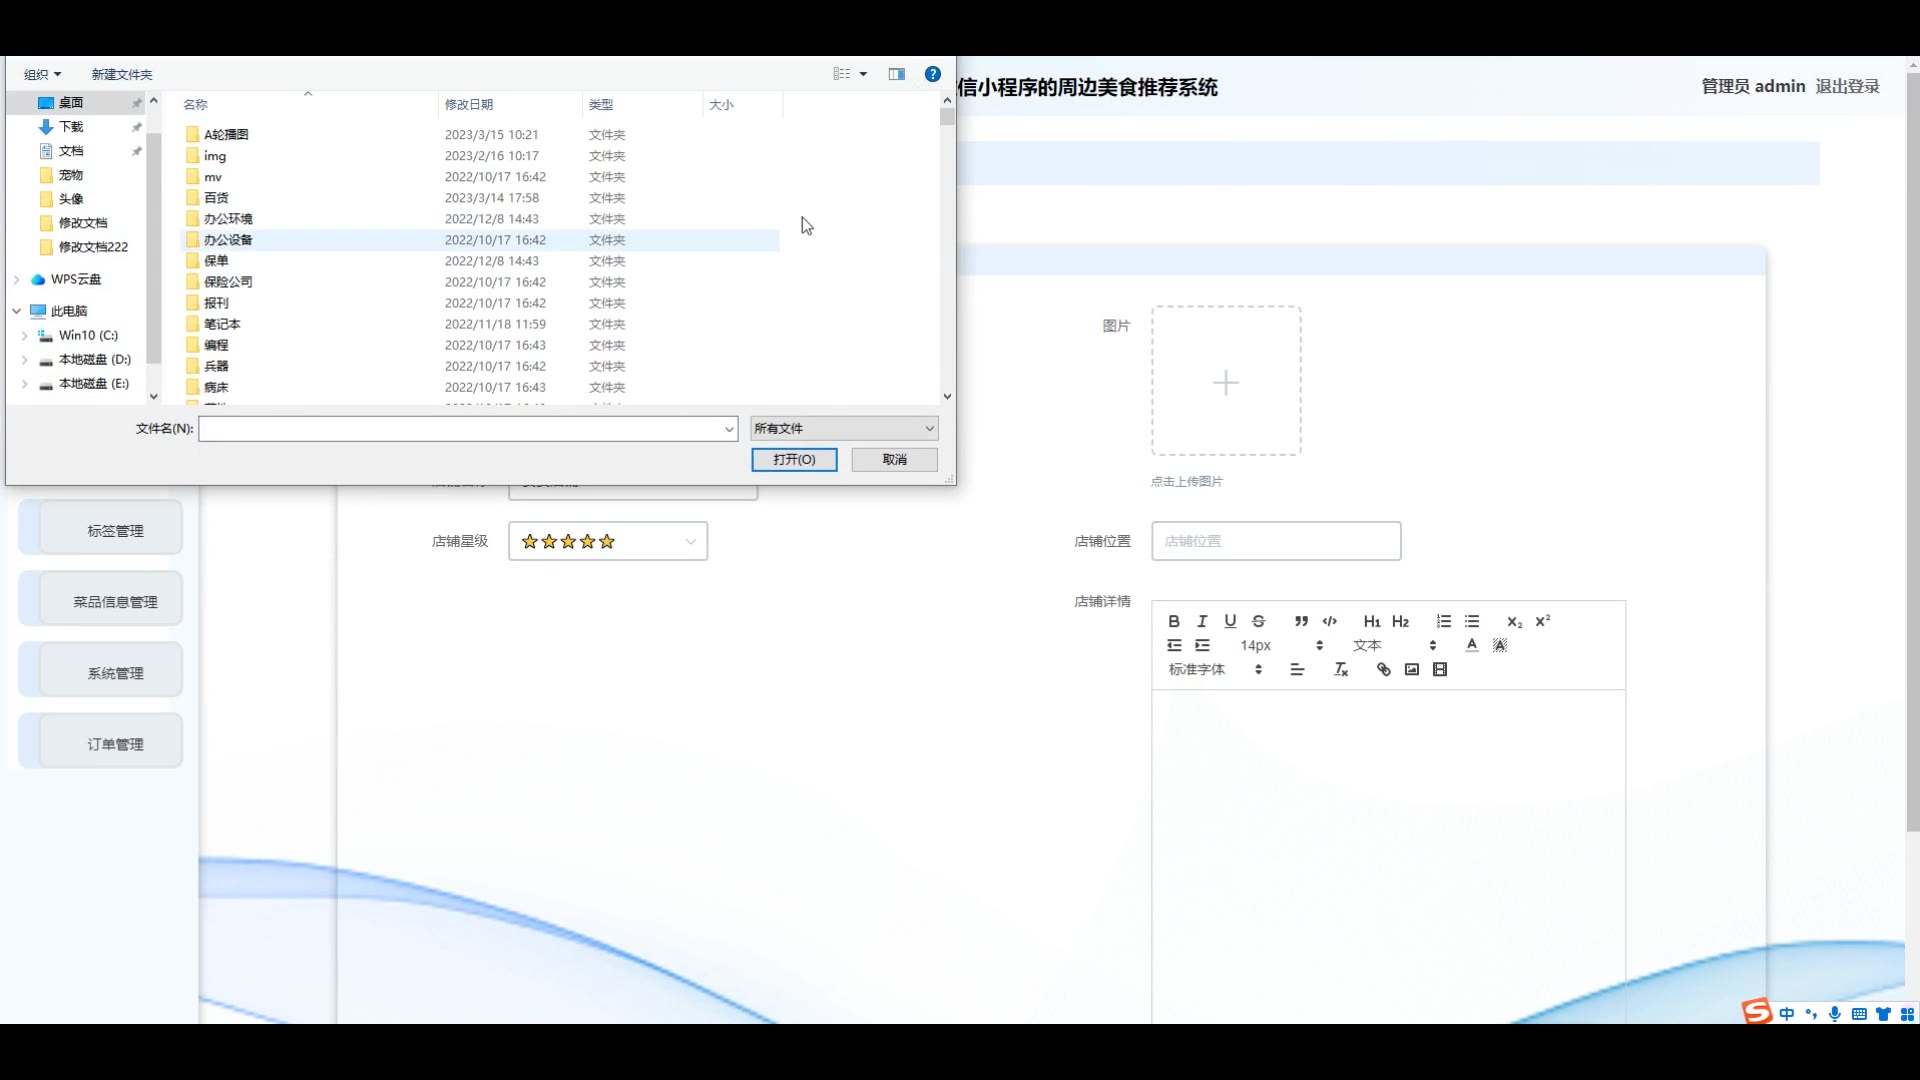
Task: Expand the WPS云盘 tree node
Action: [x=17, y=279]
